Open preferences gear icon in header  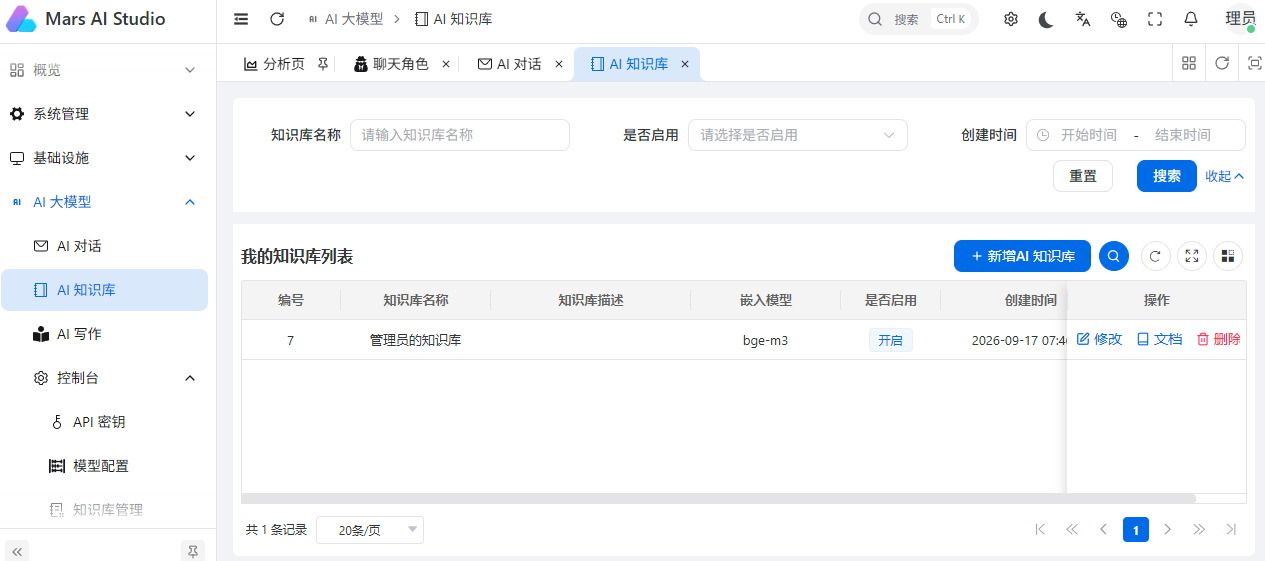coord(1011,19)
